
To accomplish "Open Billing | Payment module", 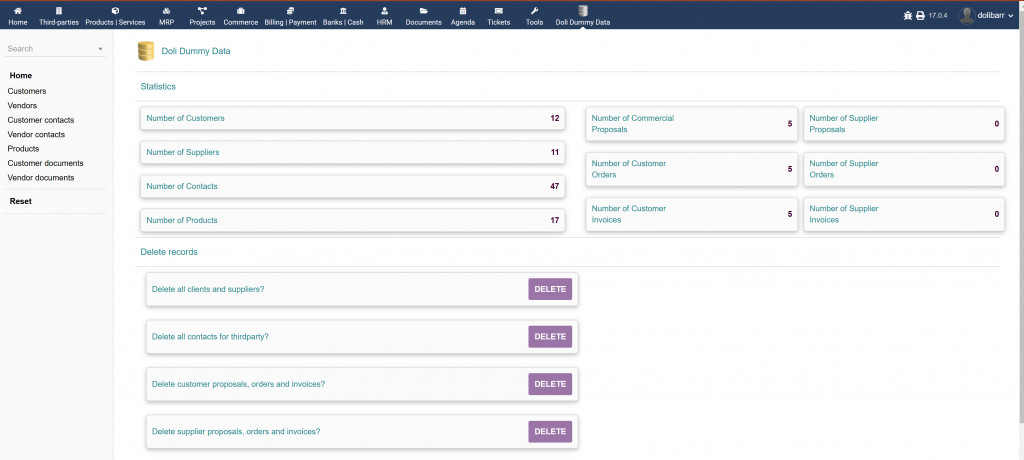I will click(290, 11).
